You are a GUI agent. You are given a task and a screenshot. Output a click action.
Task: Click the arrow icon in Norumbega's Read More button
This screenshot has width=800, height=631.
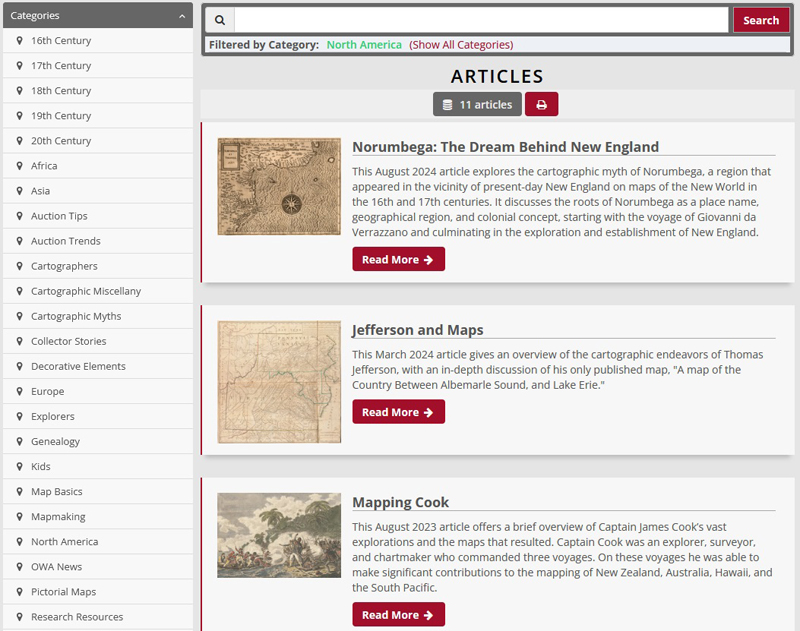pos(429,260)
